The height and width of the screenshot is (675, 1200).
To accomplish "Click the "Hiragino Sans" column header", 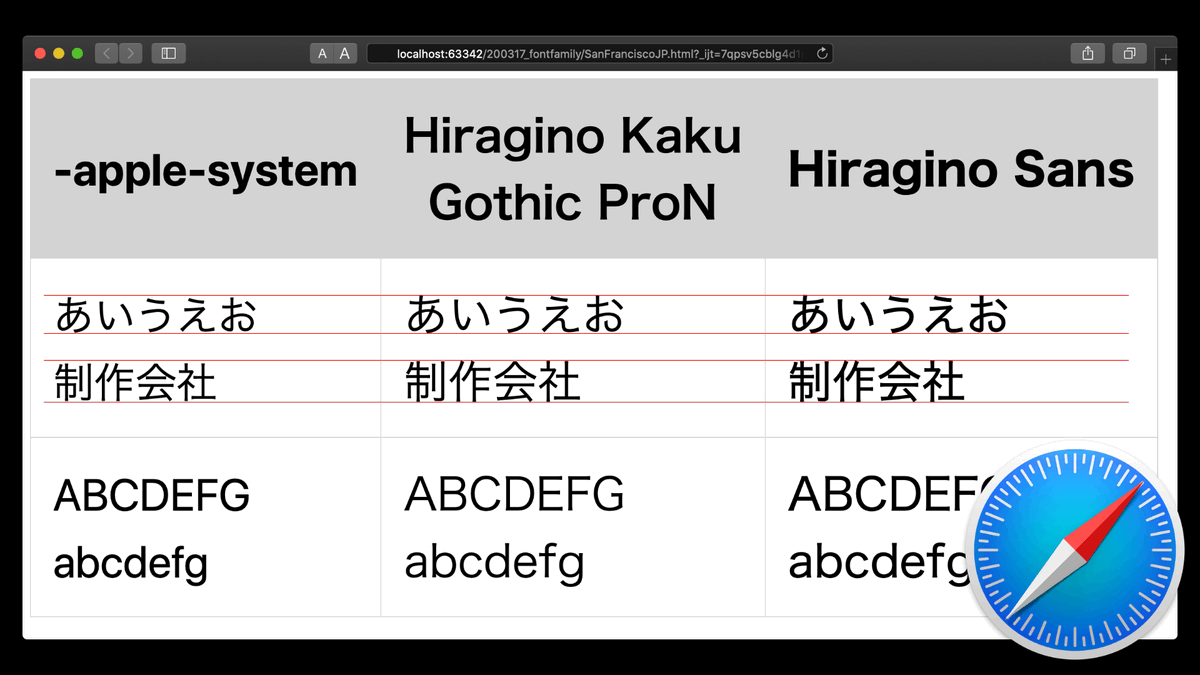I will click(x=960, y=171).
